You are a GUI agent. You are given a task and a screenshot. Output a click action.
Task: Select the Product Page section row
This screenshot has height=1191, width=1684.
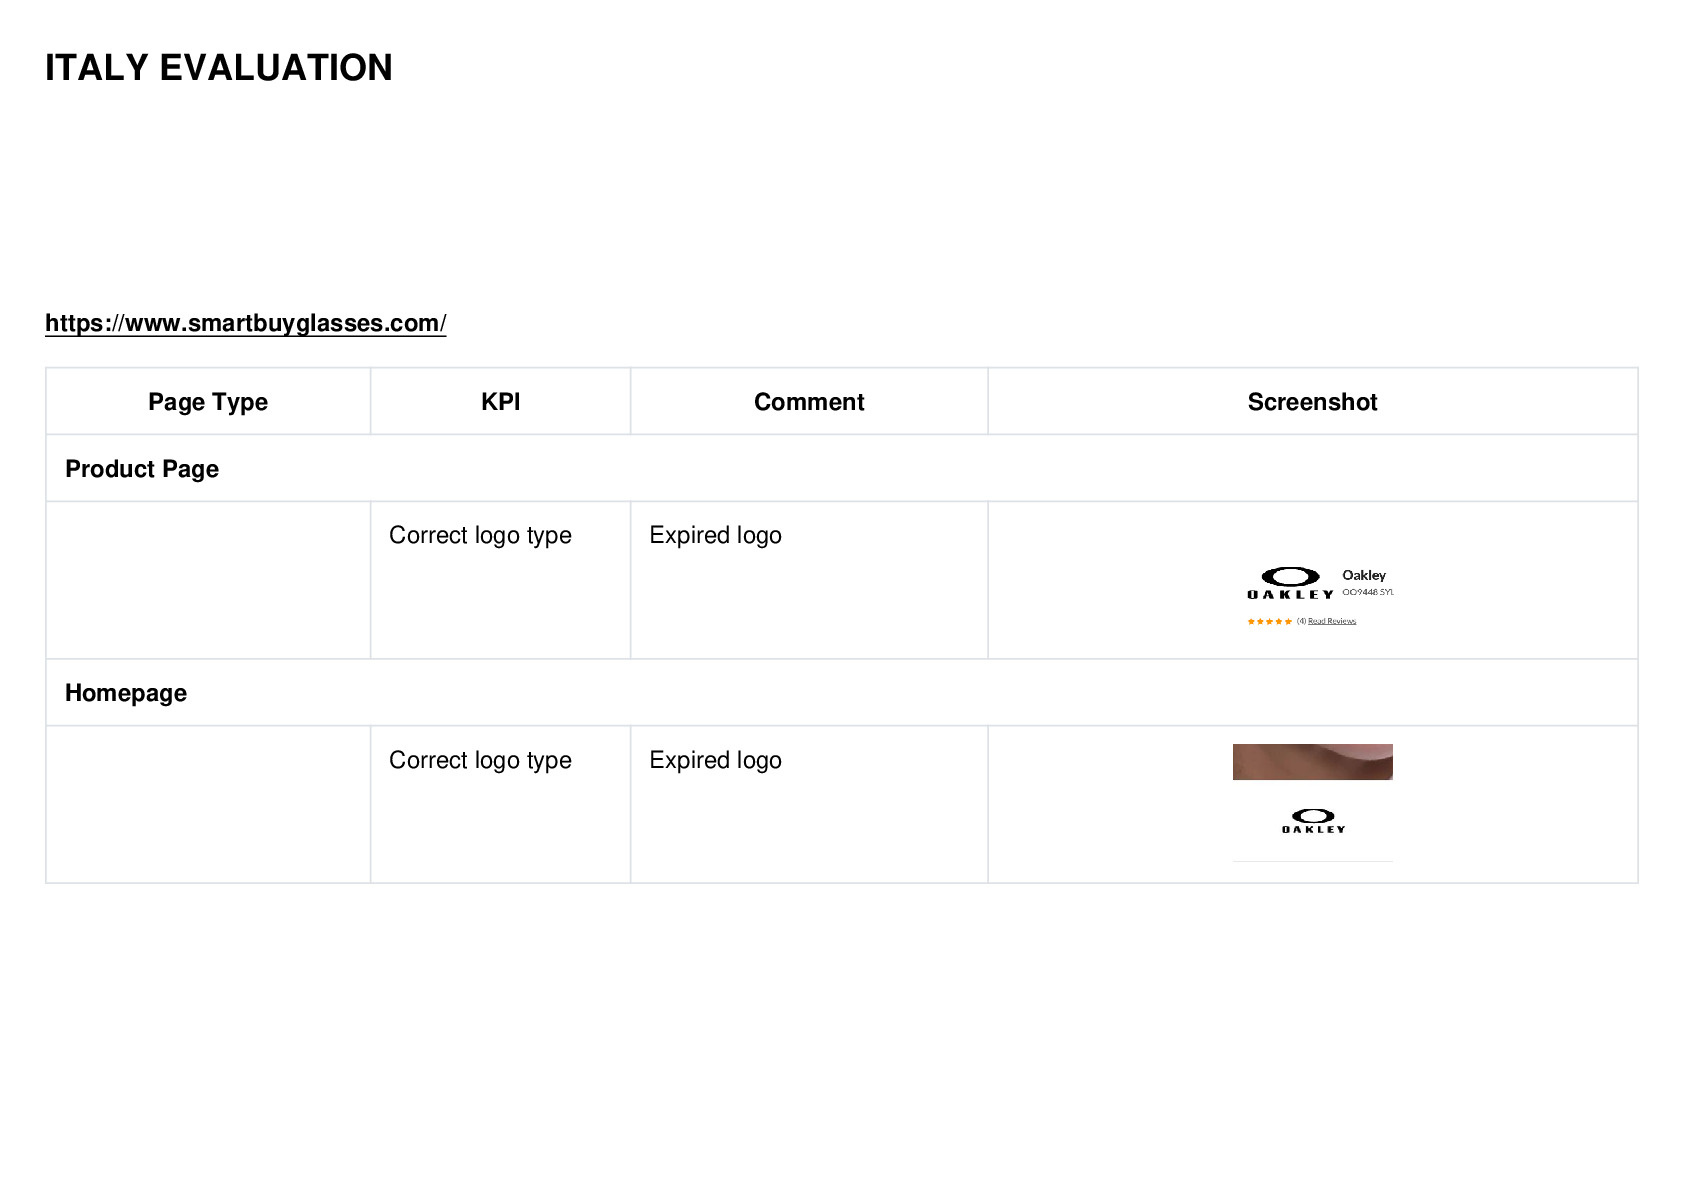pos(841,468)
